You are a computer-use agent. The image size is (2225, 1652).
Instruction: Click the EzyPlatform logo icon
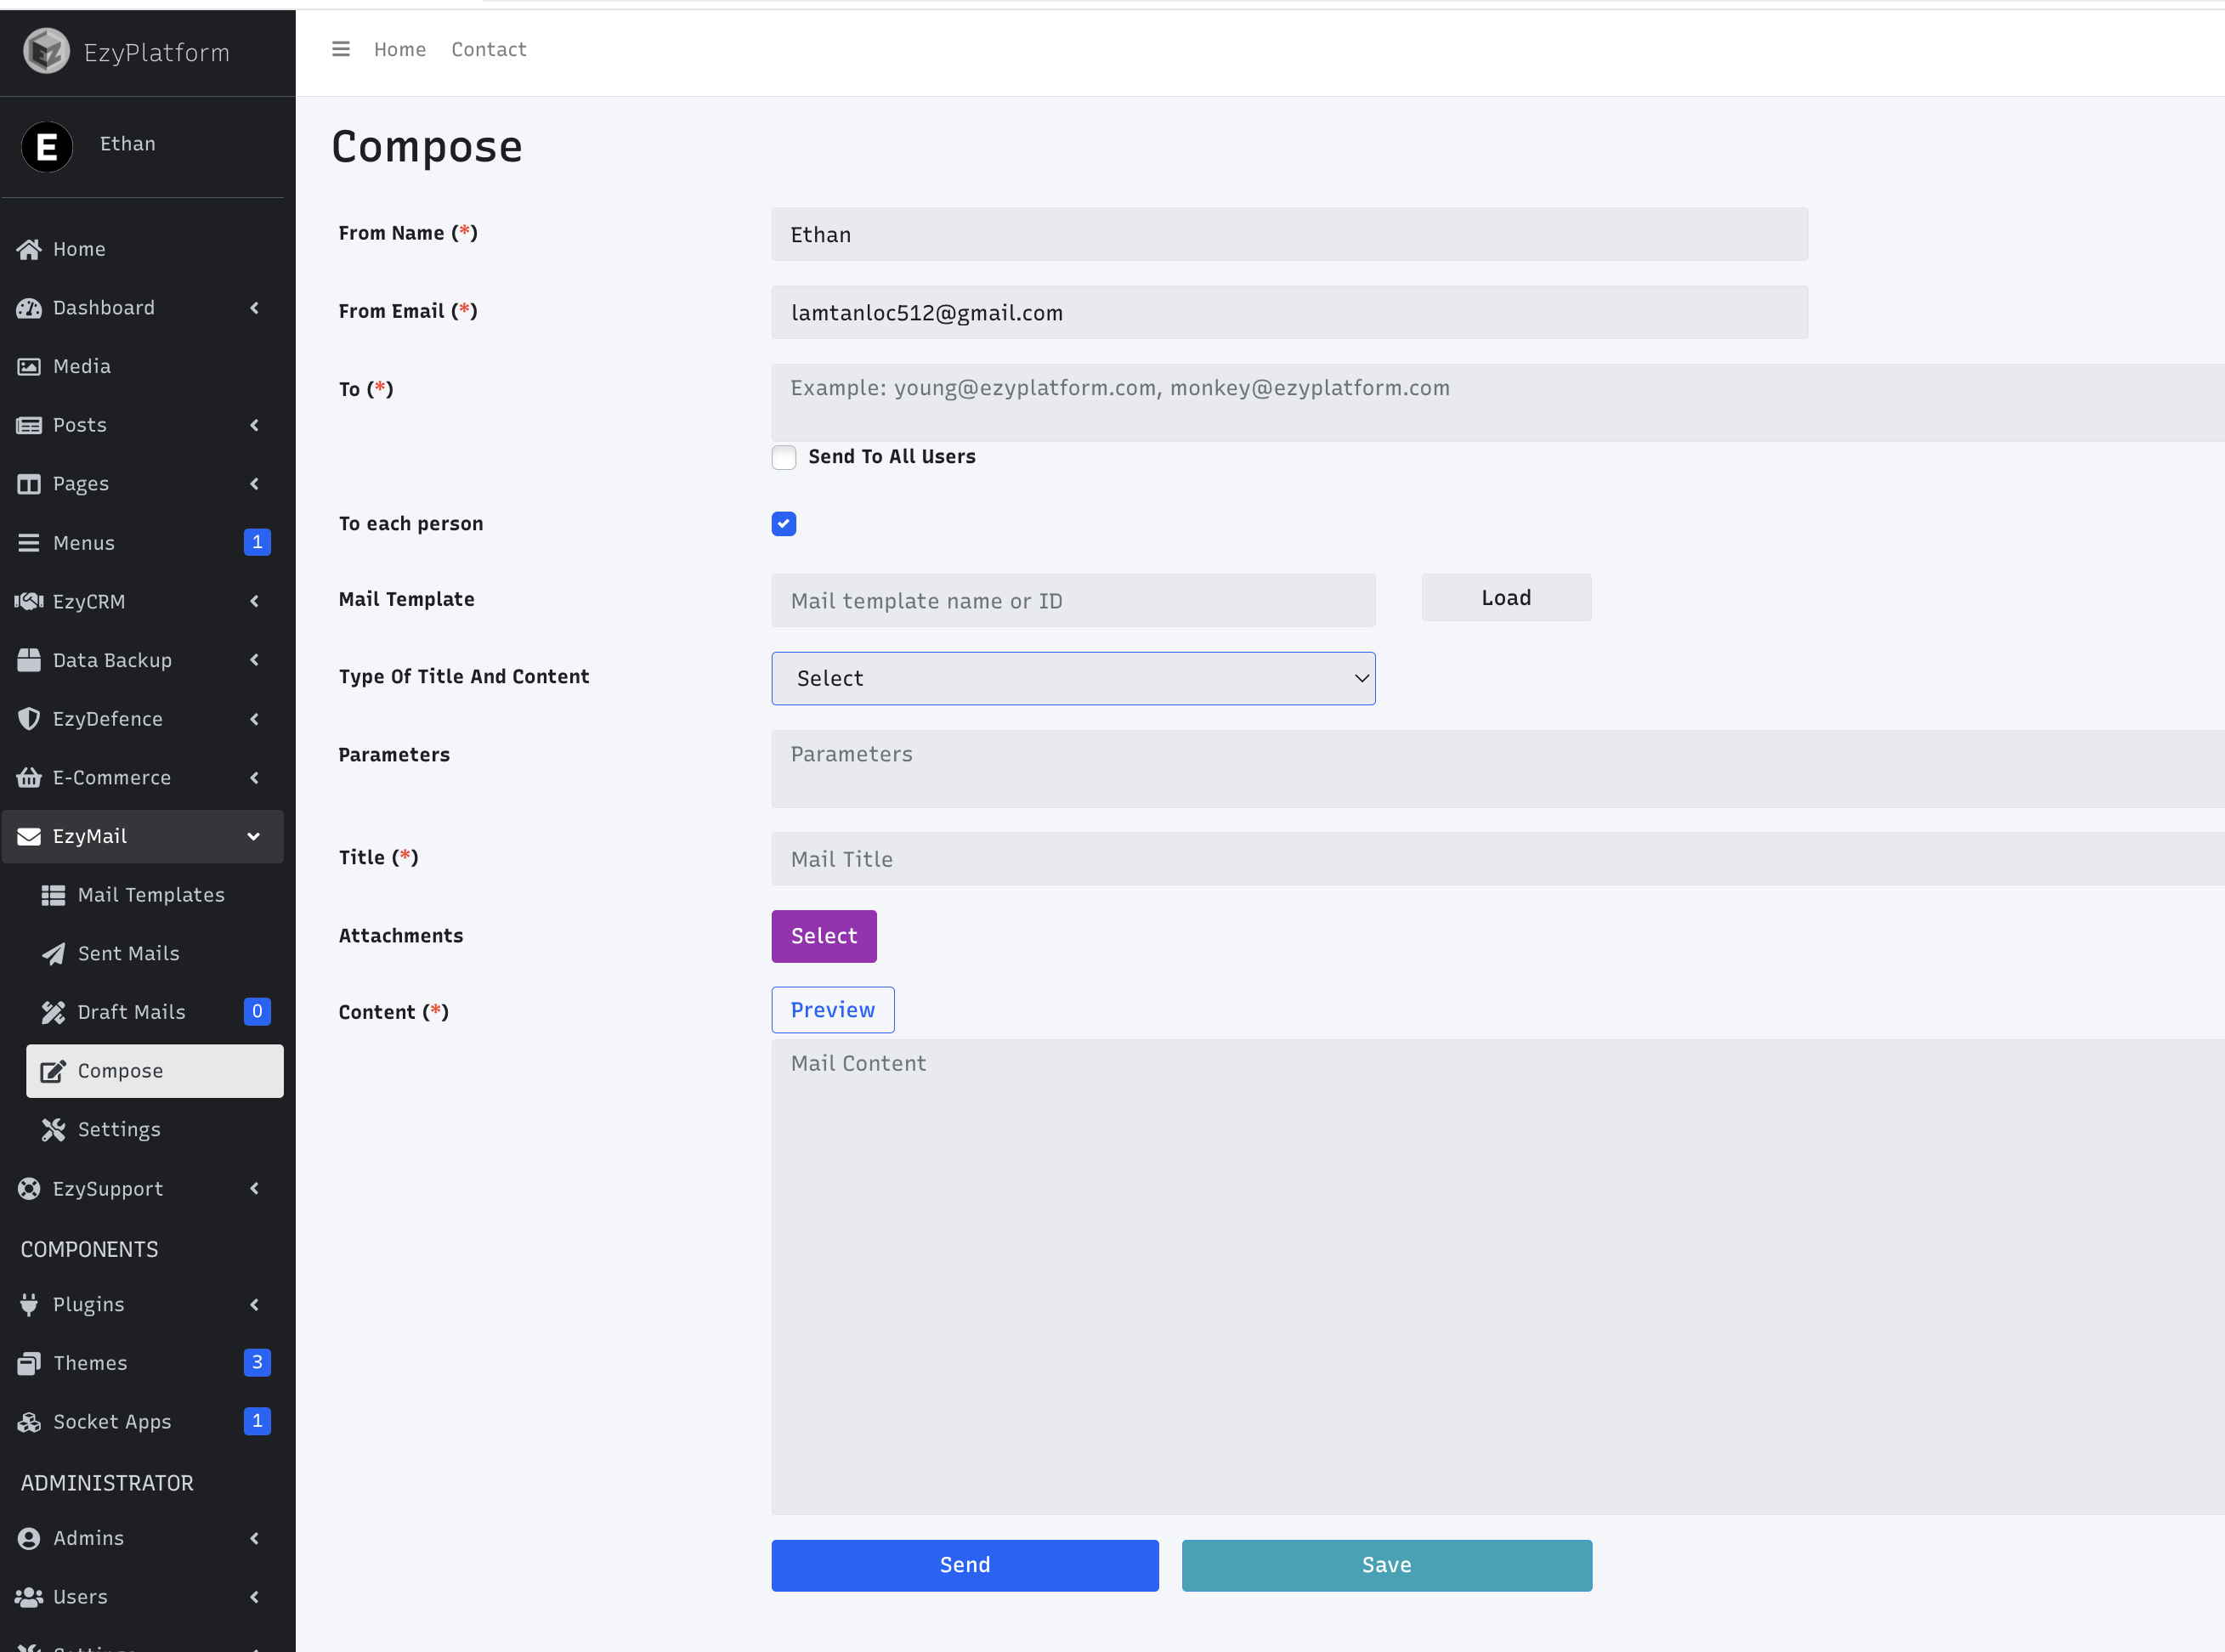point(46,51)
